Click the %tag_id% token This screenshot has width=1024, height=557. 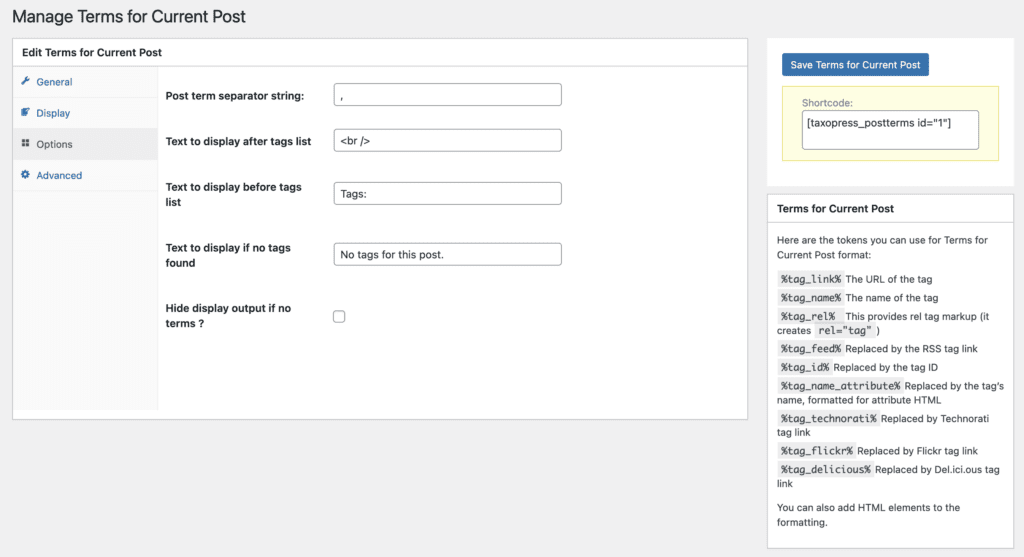805,367
